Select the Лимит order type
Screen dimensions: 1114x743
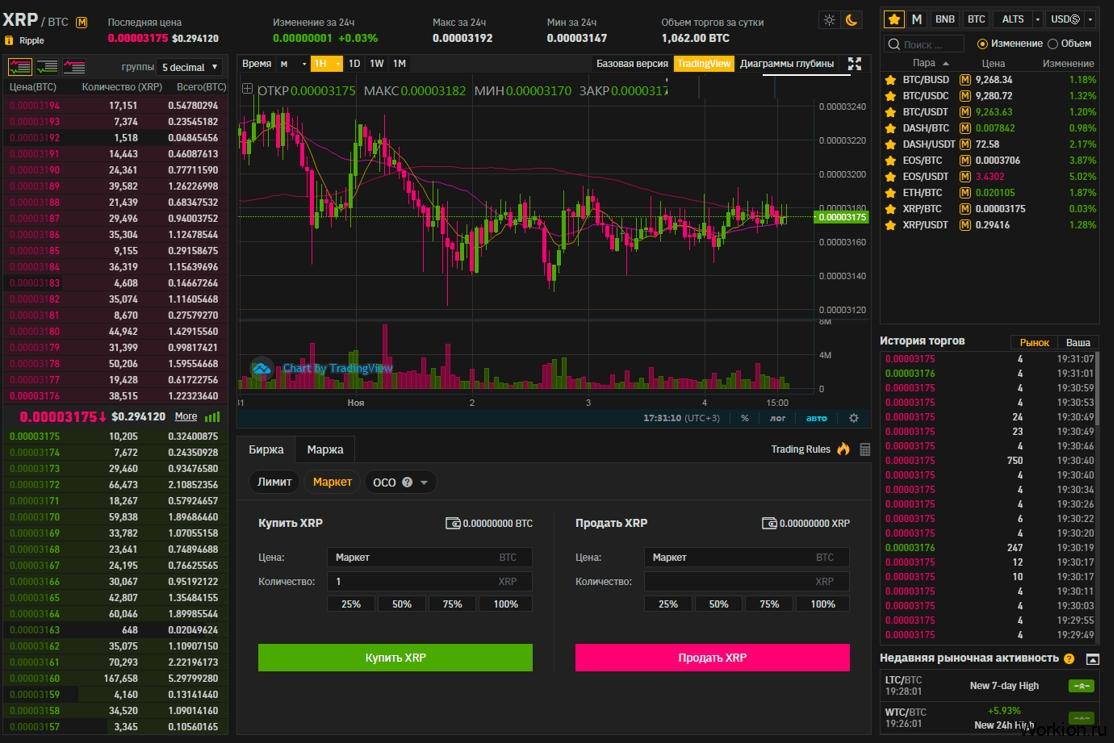[x=275, y=482]
